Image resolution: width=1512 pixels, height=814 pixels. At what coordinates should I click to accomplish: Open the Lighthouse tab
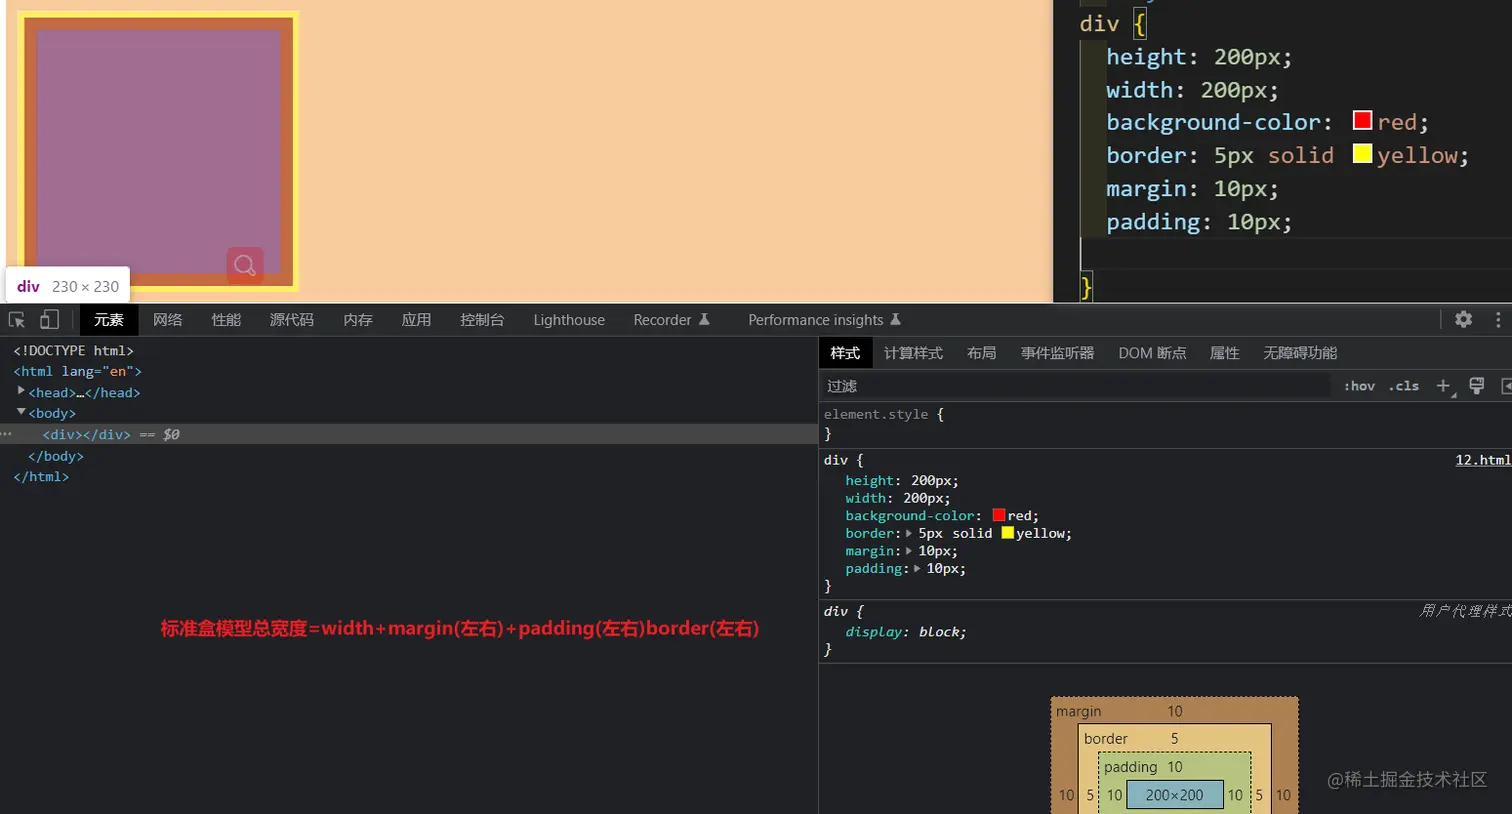pyautogui.click(x=569, y=320)
